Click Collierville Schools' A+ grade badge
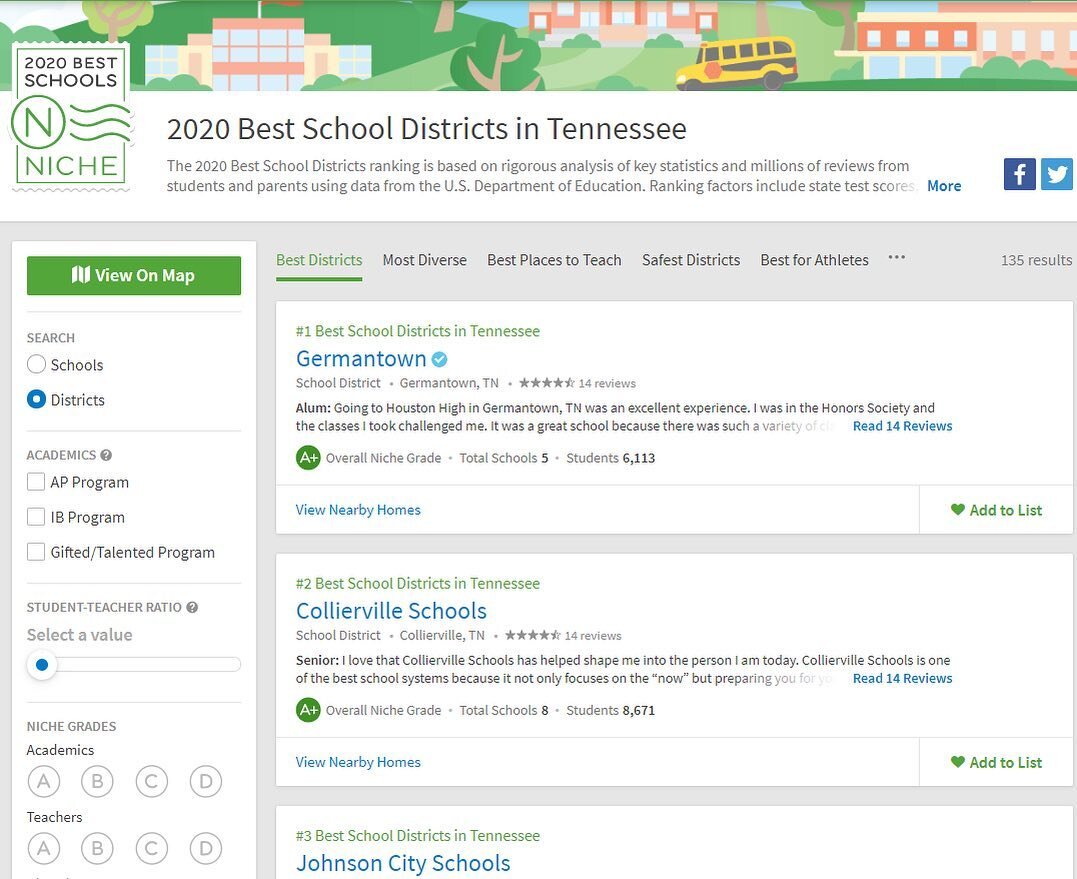 tap(308, 710)
